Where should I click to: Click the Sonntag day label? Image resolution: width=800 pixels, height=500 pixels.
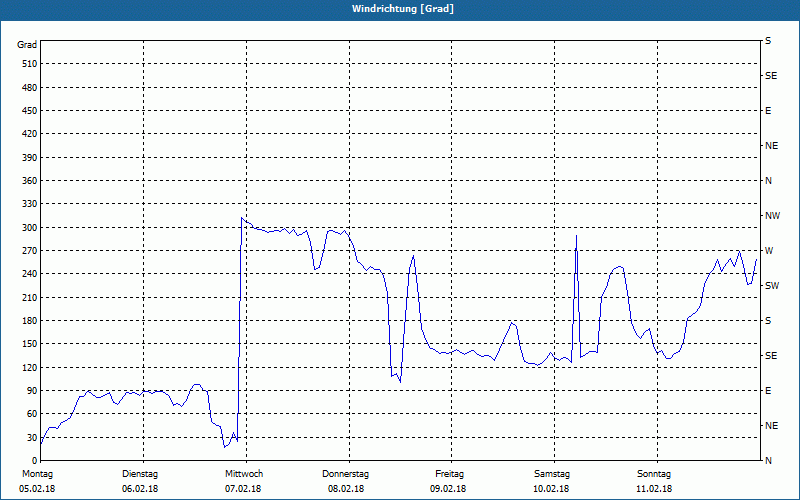click(654, 474)
